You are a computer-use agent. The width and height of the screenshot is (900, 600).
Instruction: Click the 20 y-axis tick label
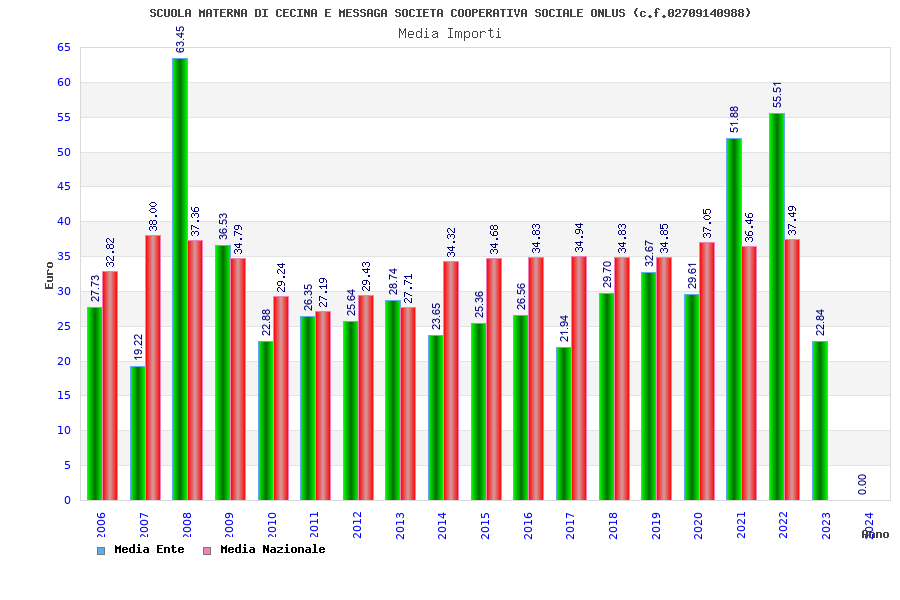[64, 361]
